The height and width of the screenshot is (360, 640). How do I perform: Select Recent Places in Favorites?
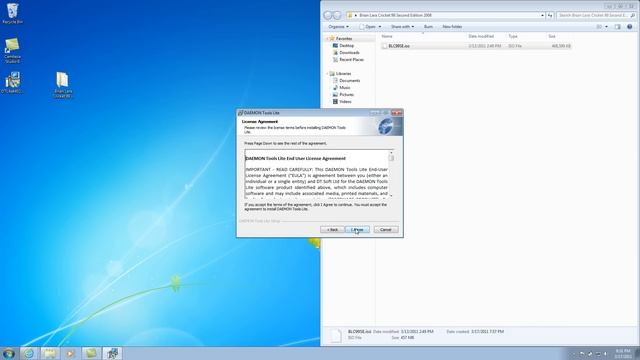click(351, 60)
